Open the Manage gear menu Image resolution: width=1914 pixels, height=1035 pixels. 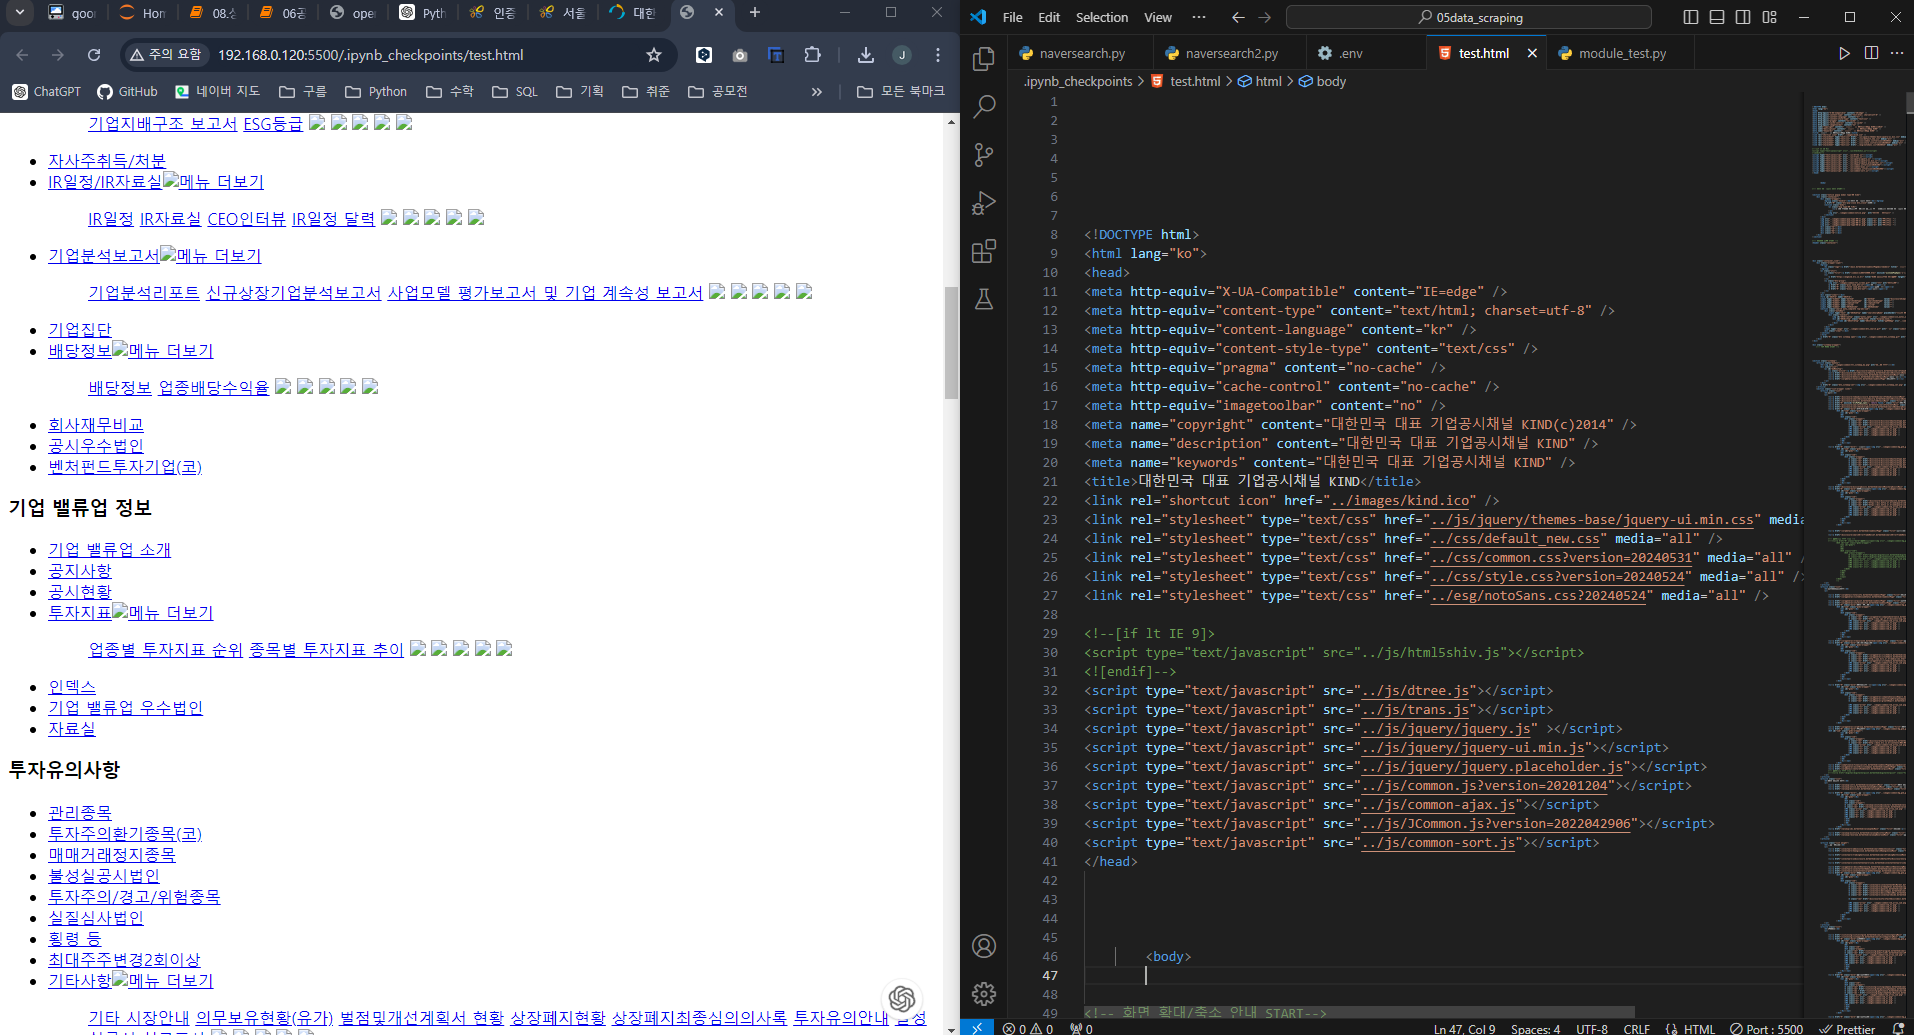[x=984, y=993]
